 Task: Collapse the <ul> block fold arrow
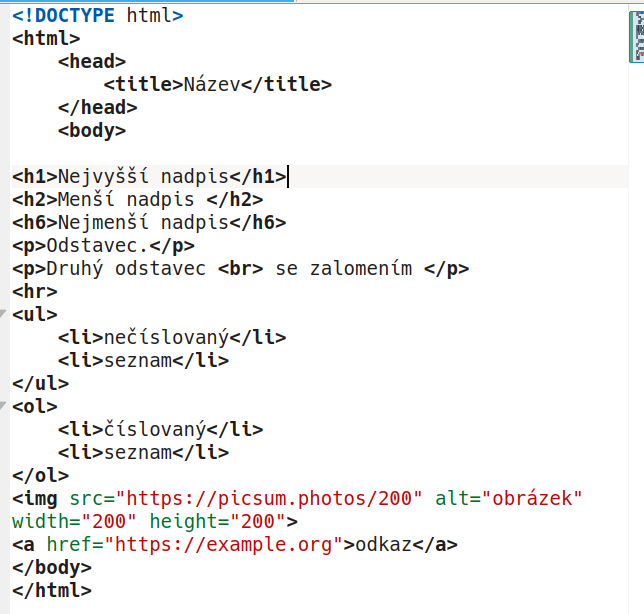coord(4,314)
